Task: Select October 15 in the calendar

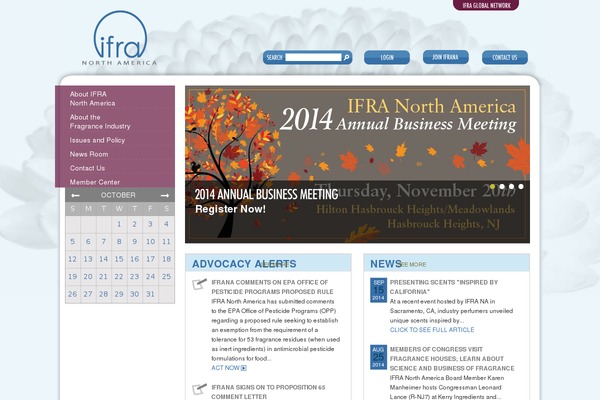Action: click(x=119, y=260)
